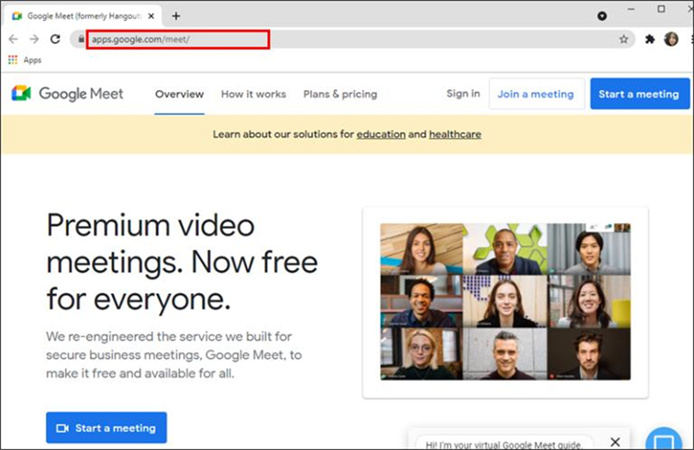Screen dimensions: 694x450
Task: Open the Chrome profile avatar
Action: click(x=670, y=39)
